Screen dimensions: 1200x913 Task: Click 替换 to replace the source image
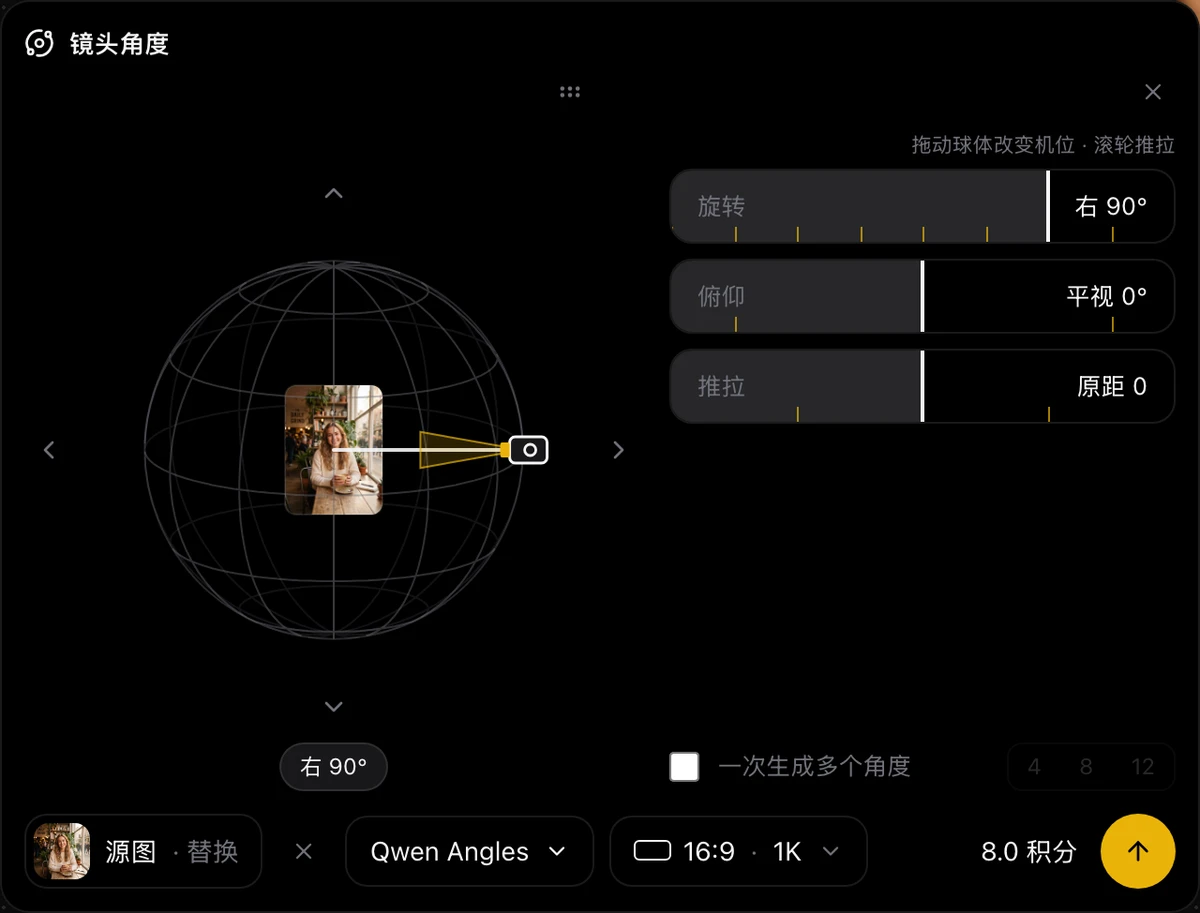click(x=213, y=852)
